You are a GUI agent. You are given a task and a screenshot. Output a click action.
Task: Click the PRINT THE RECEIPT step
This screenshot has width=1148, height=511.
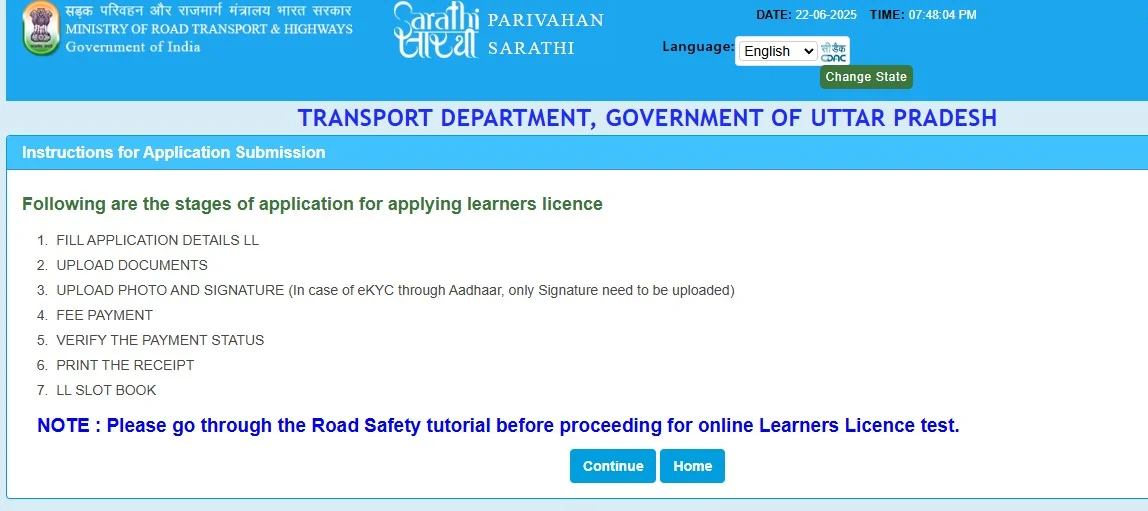tap(125, 365)
